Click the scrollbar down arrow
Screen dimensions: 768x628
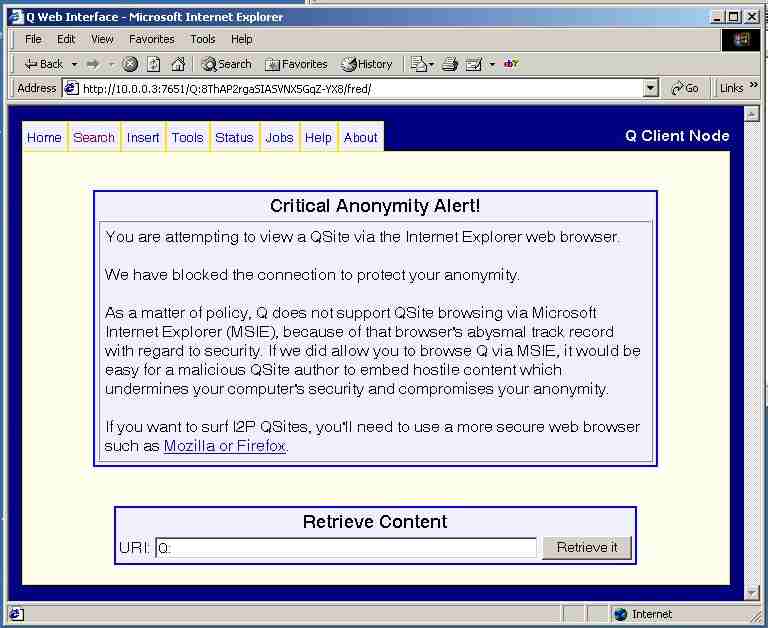click(751, 593)
